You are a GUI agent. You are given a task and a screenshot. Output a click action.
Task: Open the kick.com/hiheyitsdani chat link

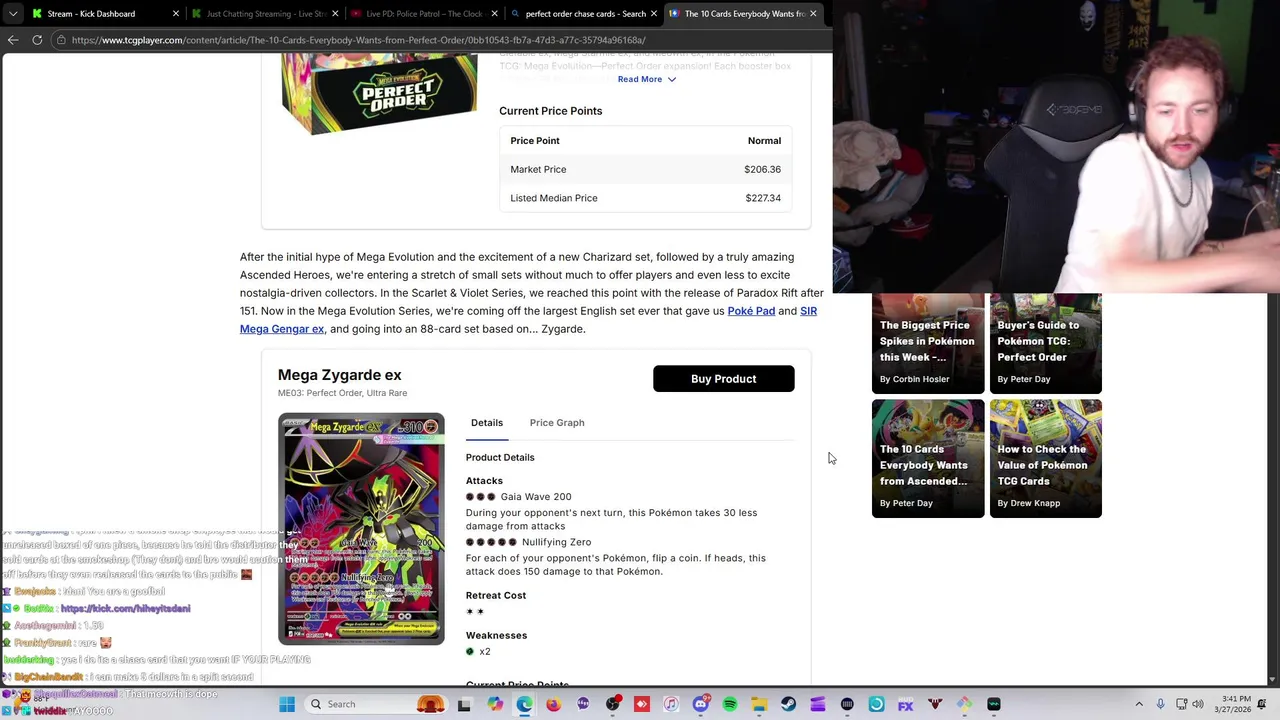coord(125,608)
